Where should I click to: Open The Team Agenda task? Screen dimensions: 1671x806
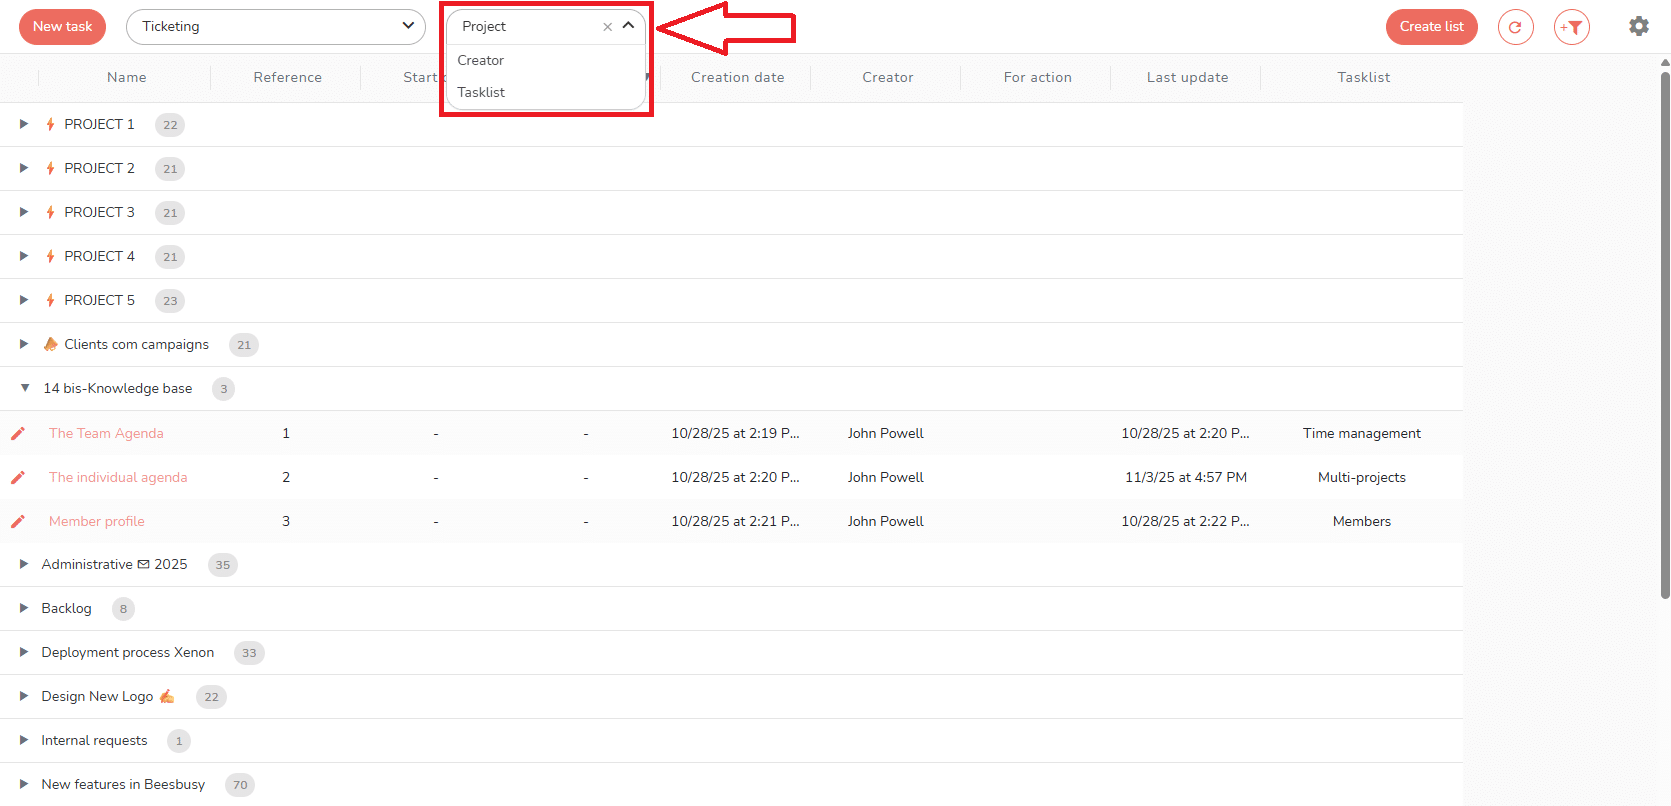pyautogui.click(x=106, y=433)
